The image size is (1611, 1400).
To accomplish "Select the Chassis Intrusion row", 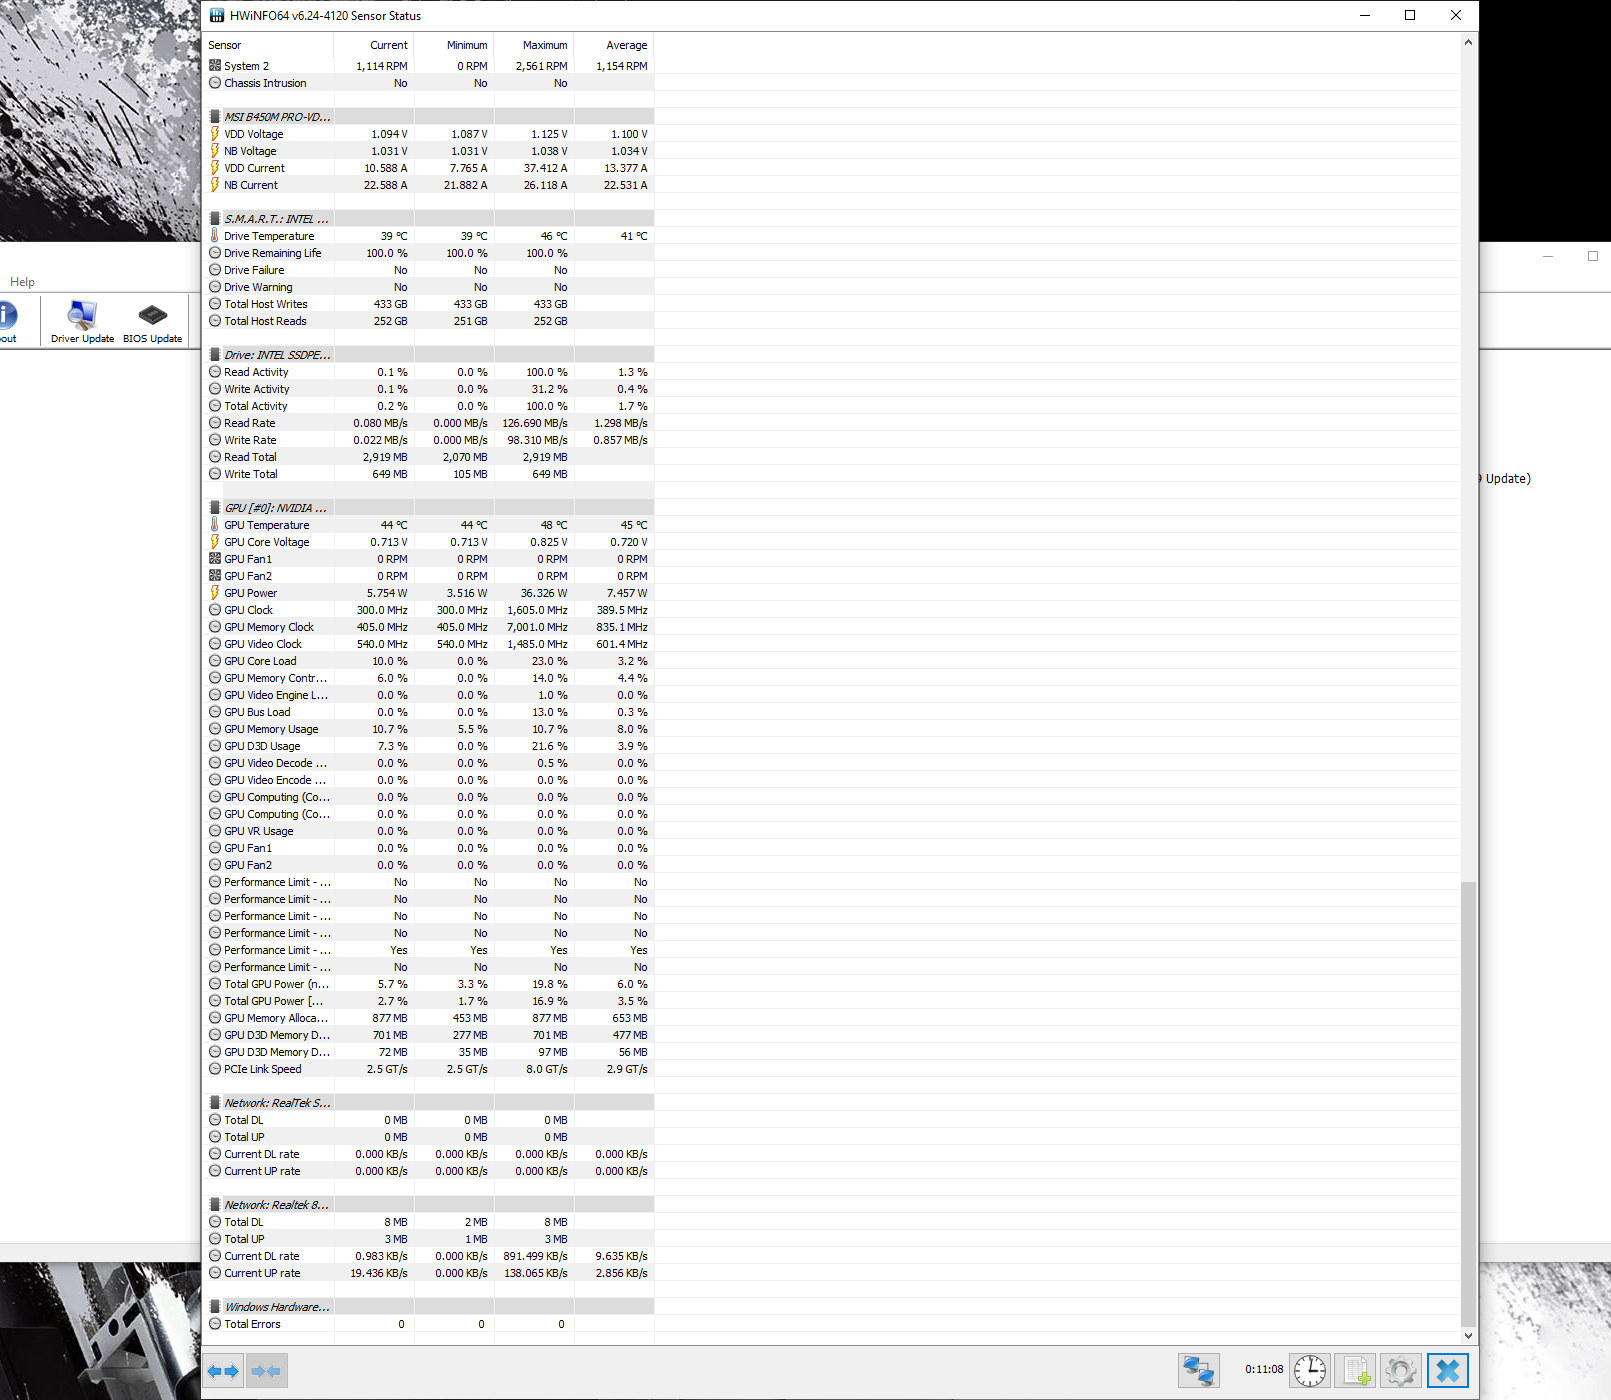I will pos(430,83).
